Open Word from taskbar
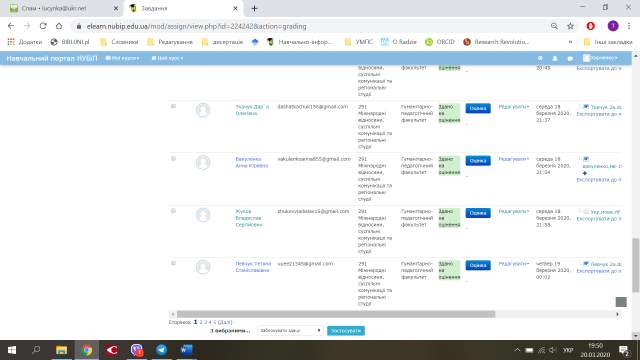 (x=186, y=350)
